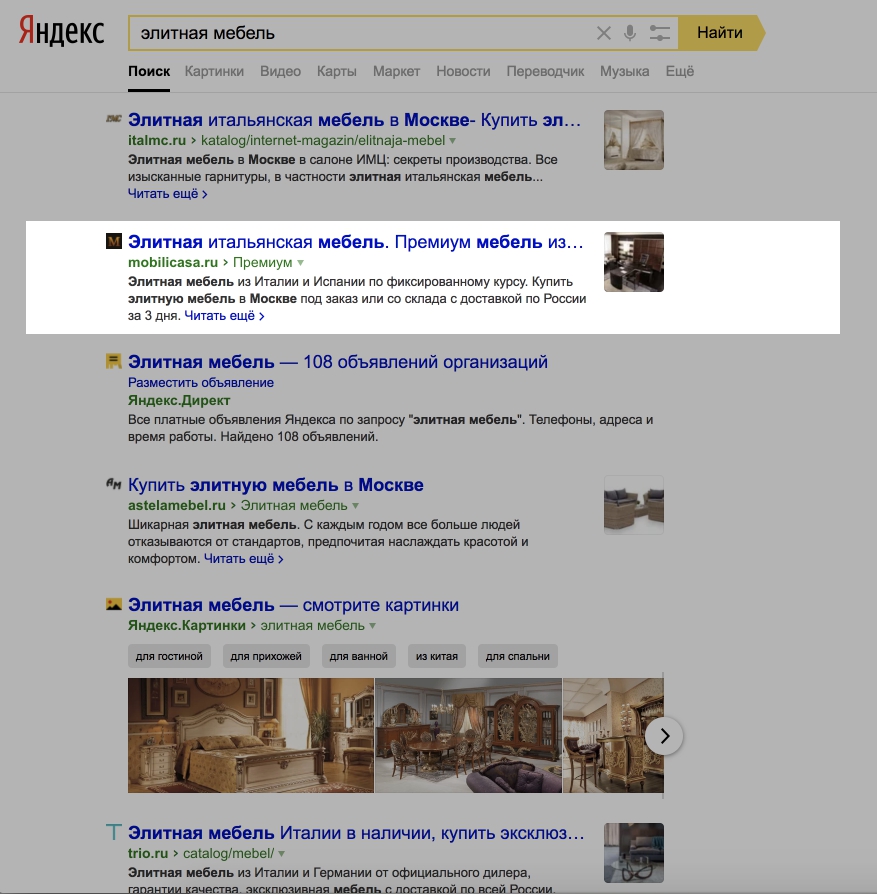Go to the Новости tab
Viewport: 877px width, 894px height.
click(463, 71)
